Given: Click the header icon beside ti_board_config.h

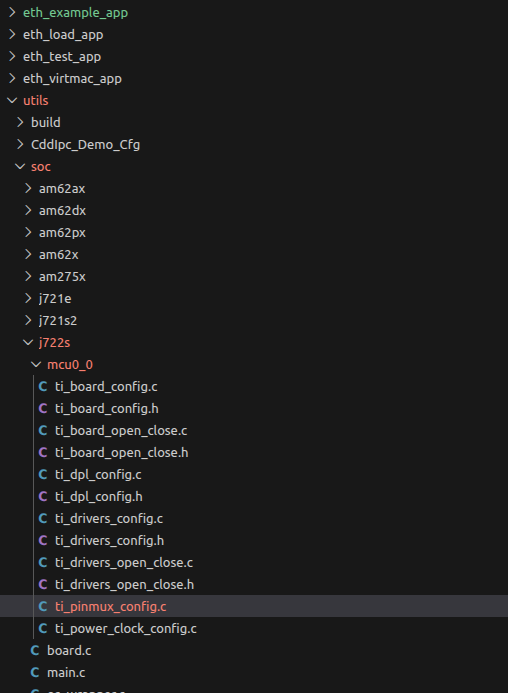Looking at the screenshot, I should [43, 409].
